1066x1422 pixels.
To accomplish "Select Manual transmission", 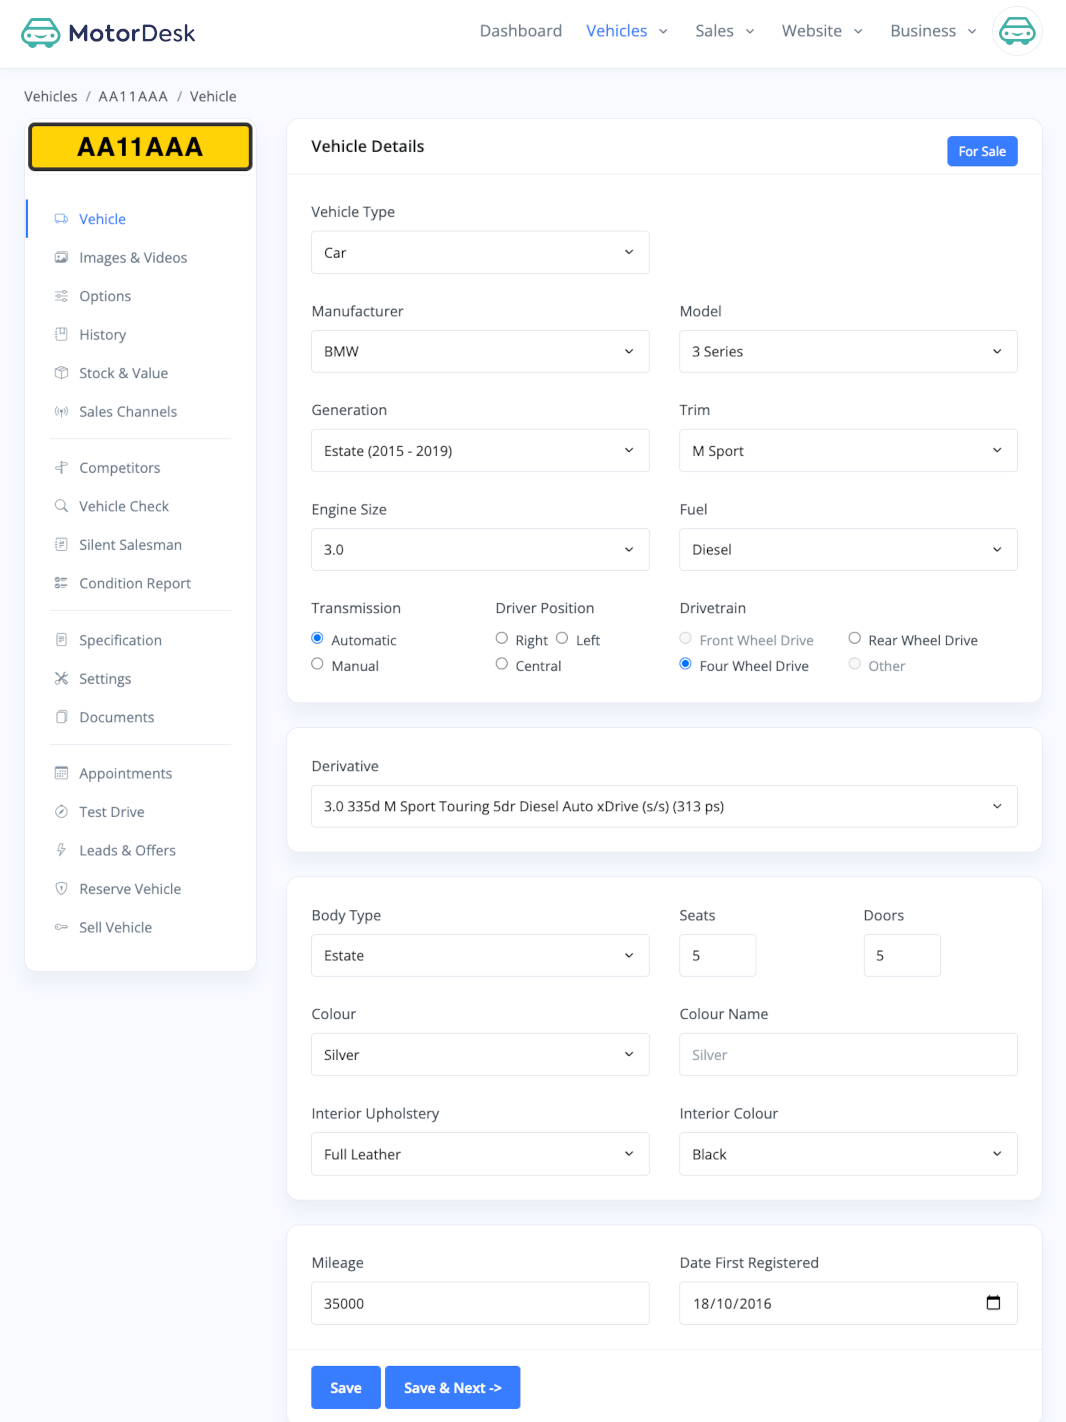I will pos(317,663).
